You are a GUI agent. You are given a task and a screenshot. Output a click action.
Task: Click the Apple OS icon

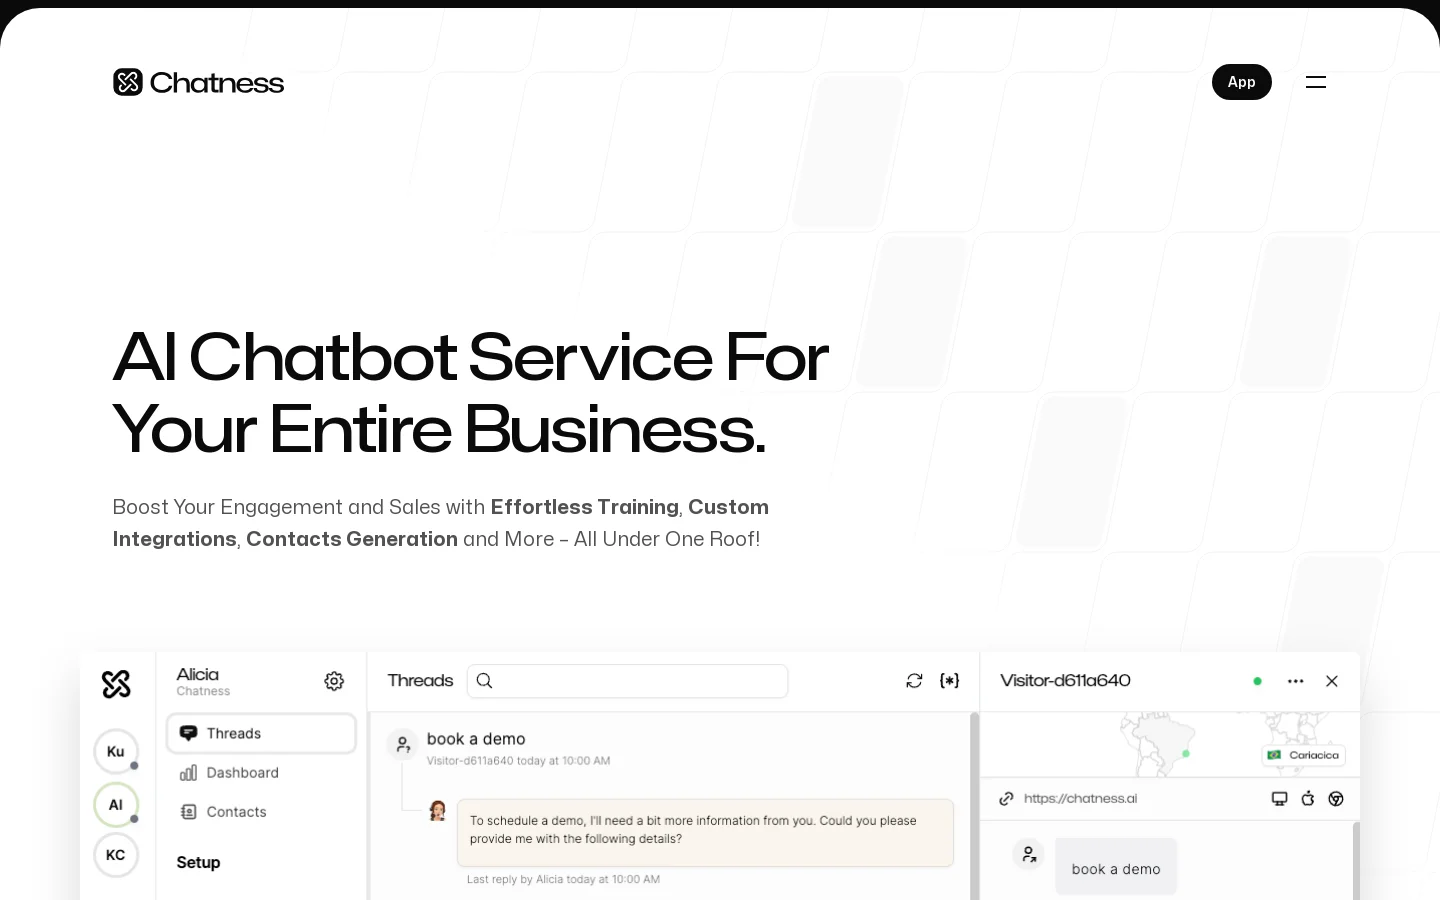[1308, 798]
